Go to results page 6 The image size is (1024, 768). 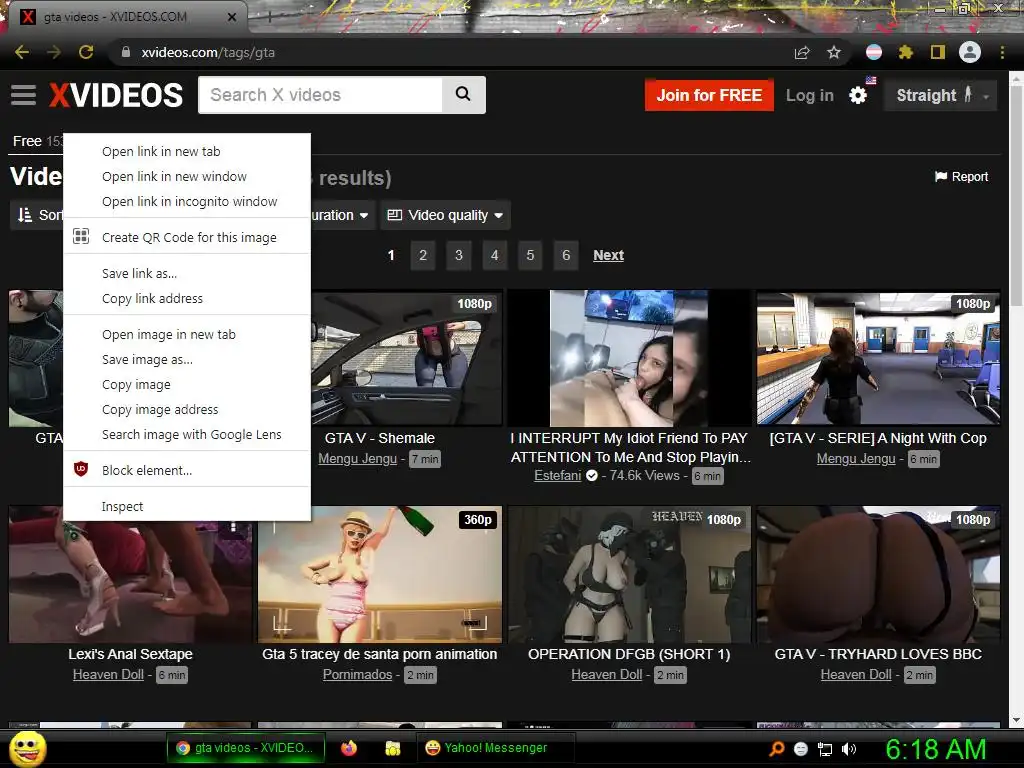(x=566, y=255)
